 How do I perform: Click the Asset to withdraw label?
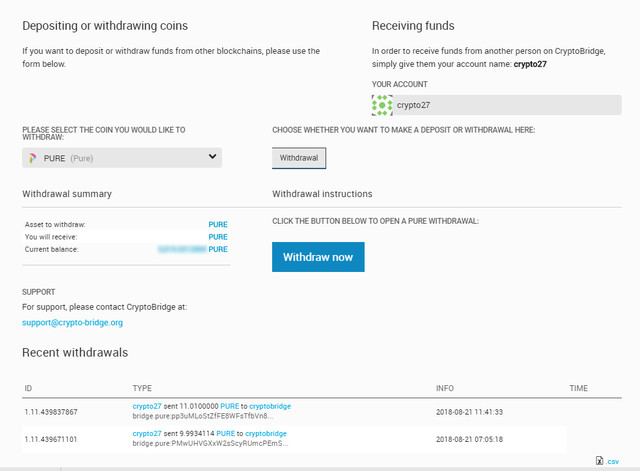tap(55, 224)
